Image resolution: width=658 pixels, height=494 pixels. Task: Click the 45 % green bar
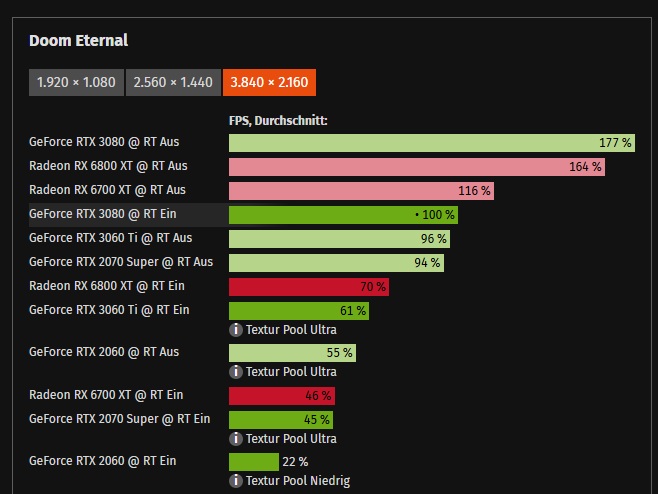[281, 420]
